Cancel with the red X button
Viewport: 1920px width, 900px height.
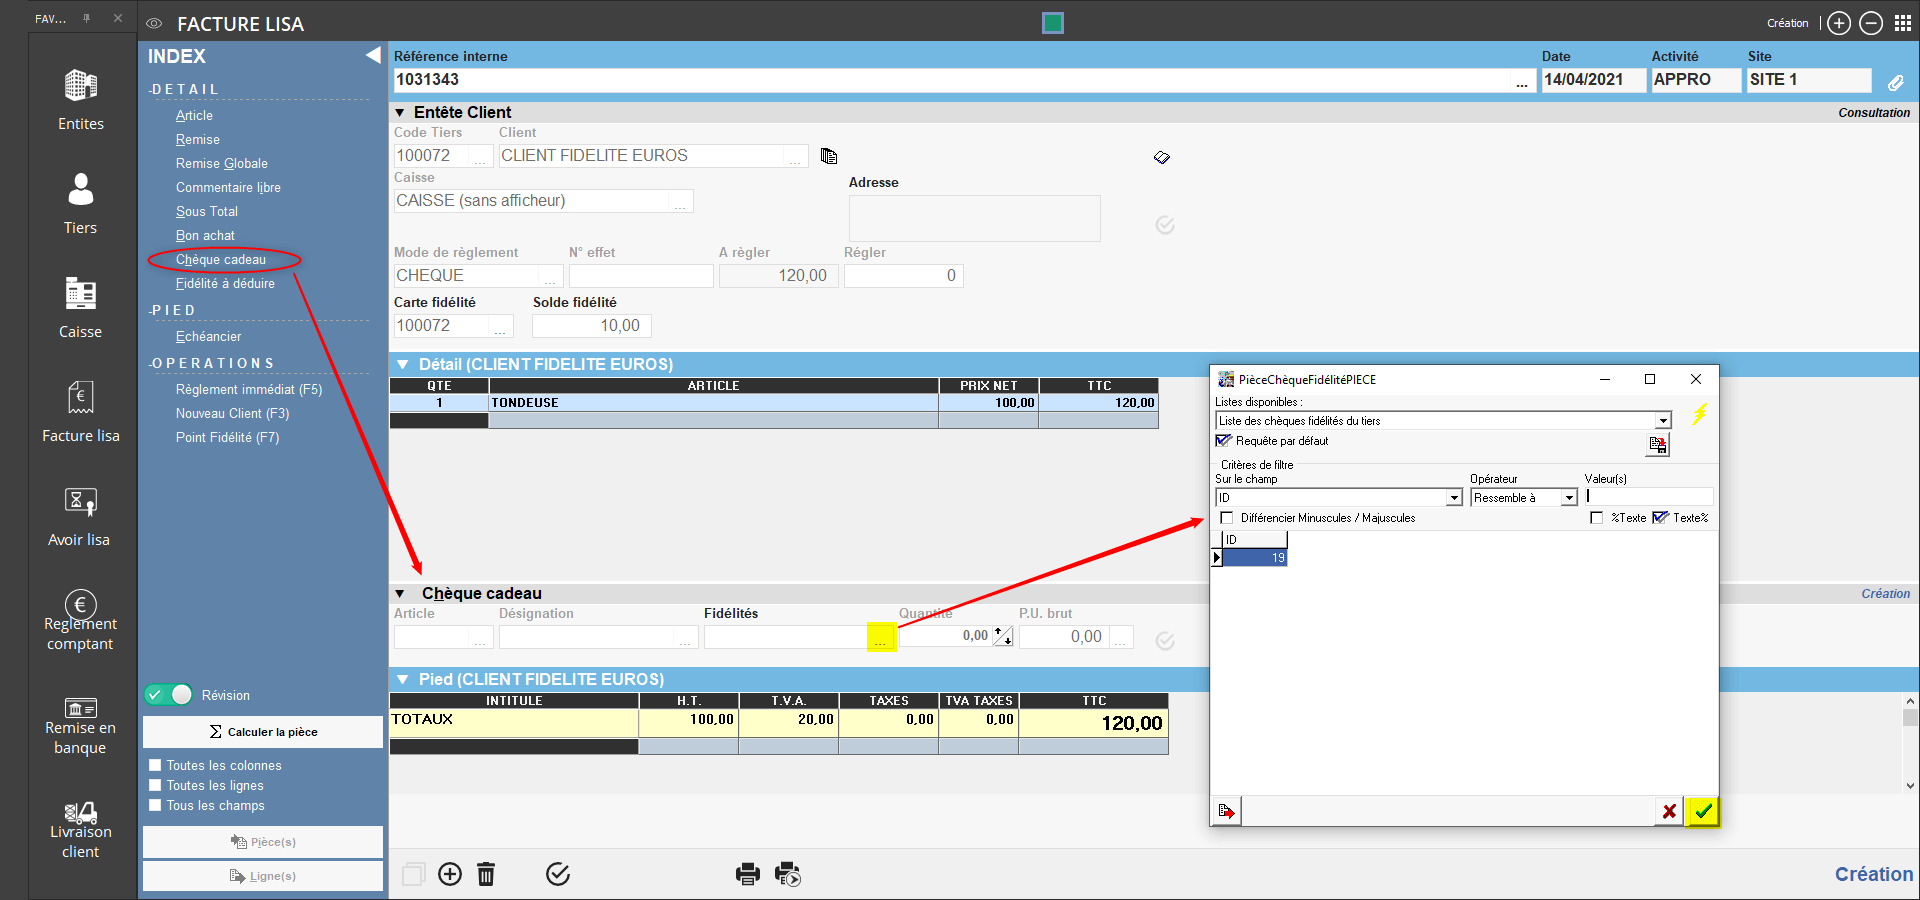[1669, 811]
